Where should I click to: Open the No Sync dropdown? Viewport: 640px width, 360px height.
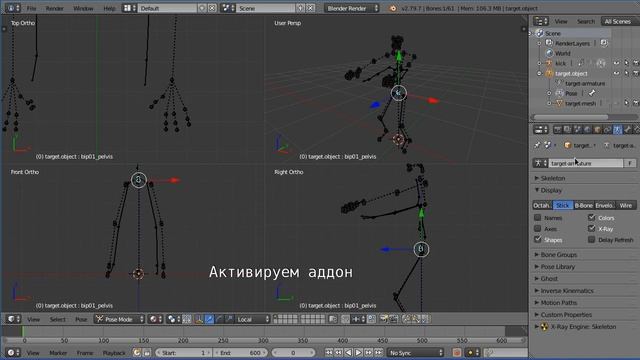416,353
